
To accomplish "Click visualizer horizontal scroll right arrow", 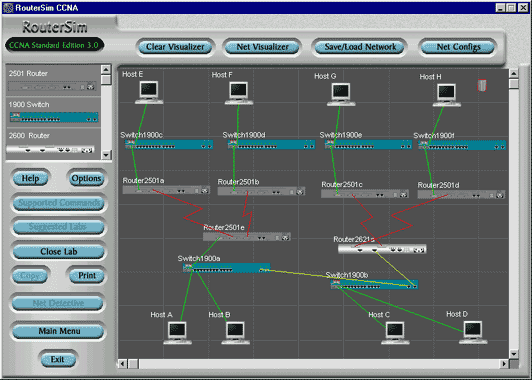I will [x=505, y=364].
